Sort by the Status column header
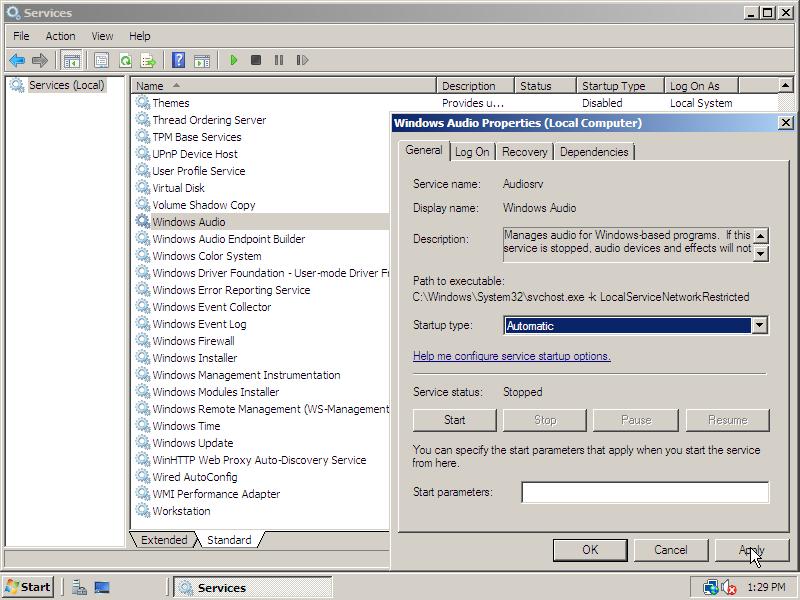Image resolution: width=800 pixels, height=600 pixels. [545, 86]
